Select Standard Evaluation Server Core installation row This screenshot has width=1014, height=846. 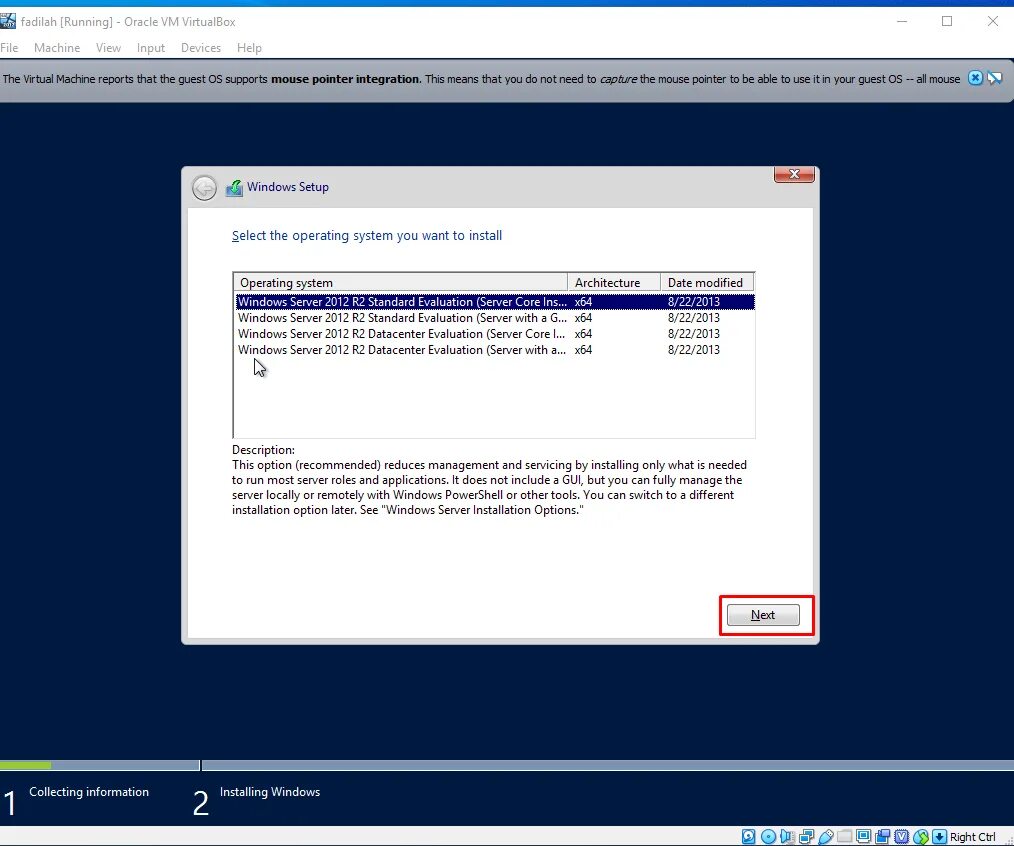click(495, 301)
